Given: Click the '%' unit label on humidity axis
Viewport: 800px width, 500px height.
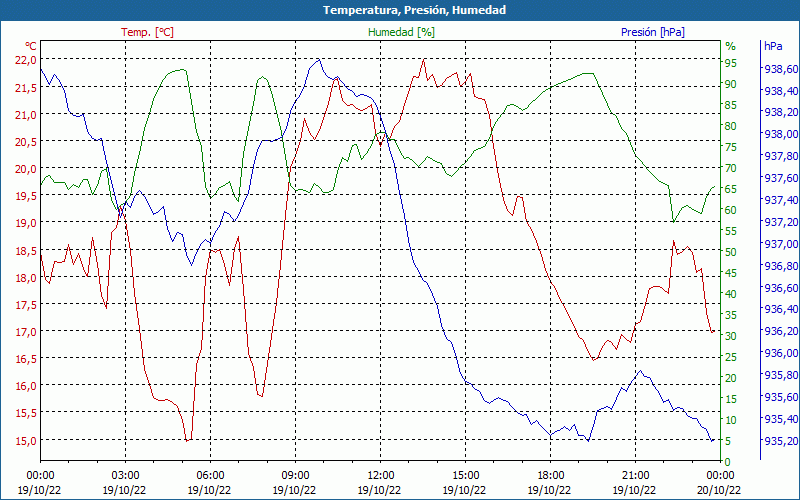Looking at the screenshot, I should point(731,46).
